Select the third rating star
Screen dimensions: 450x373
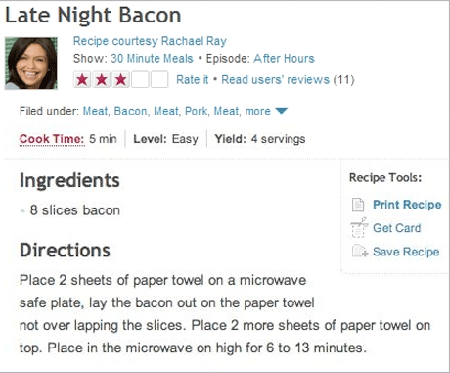(x=121, y=79)
